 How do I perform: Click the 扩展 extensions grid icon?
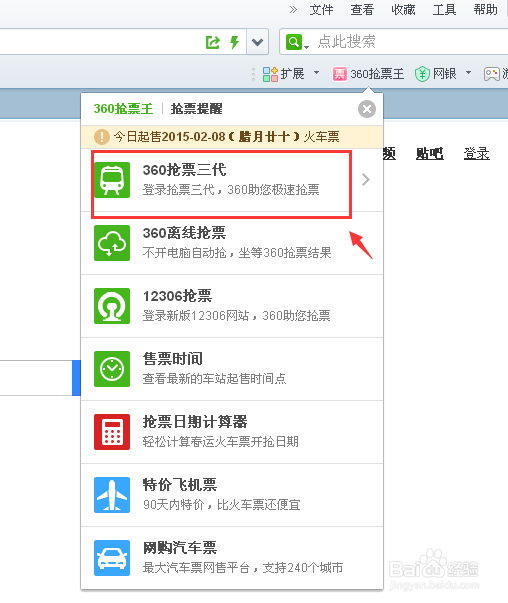tap(270, 74)
